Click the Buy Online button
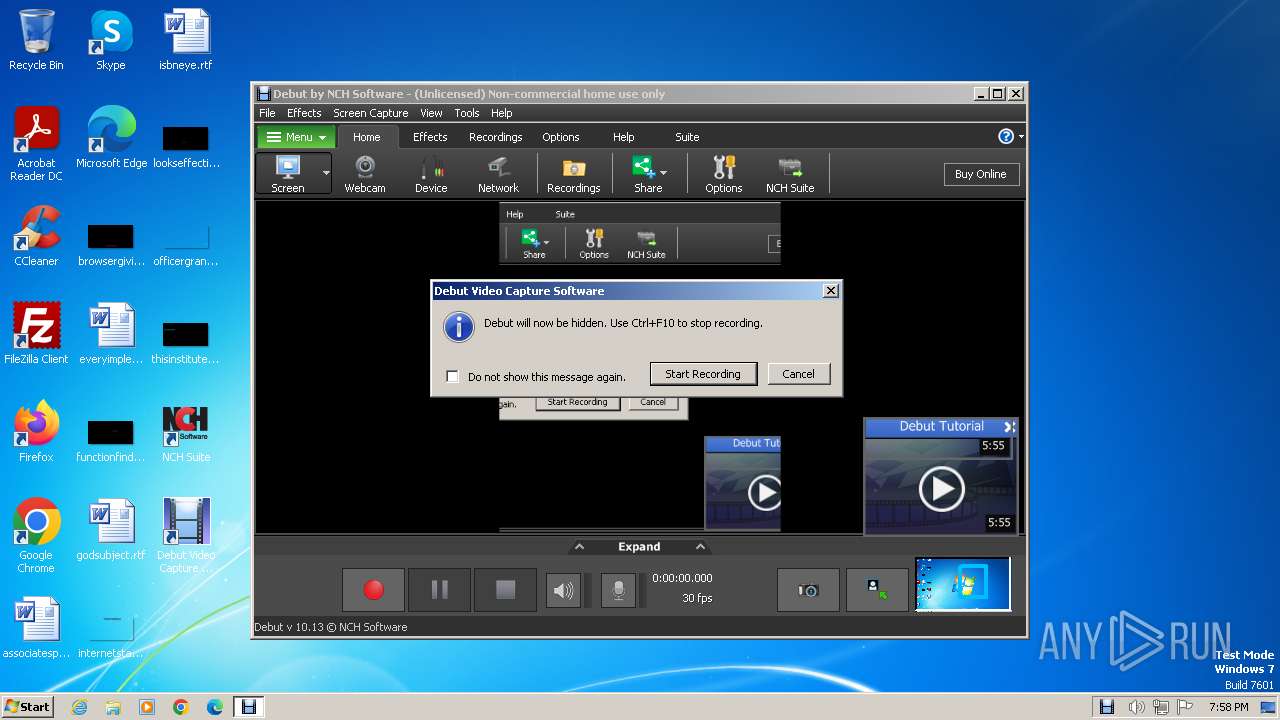The width and height of the screenshot is (1280, 720). [981, 174]
